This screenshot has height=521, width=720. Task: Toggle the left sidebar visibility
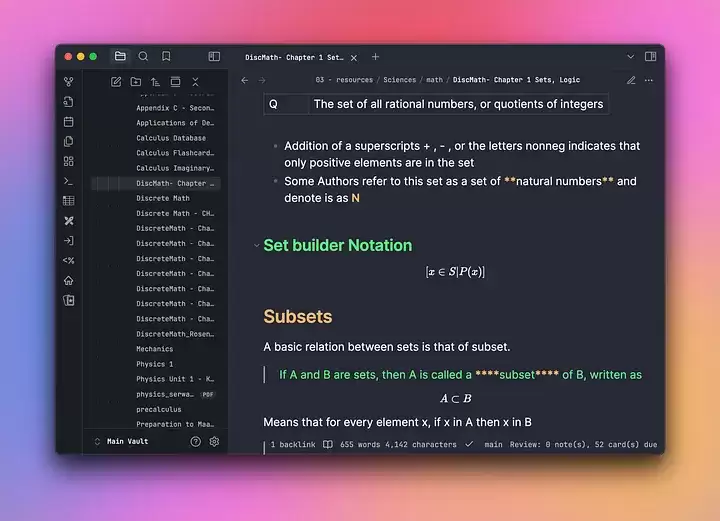click(214, 57)
